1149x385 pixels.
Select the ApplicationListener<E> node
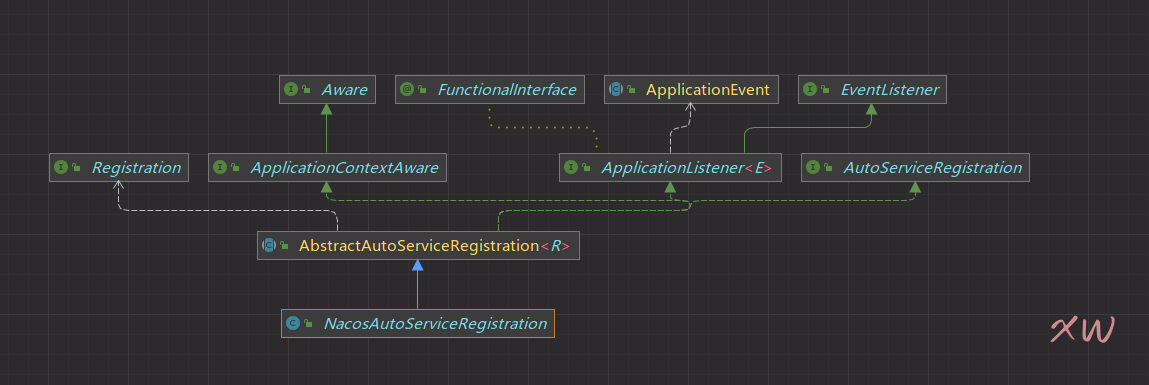670,167
